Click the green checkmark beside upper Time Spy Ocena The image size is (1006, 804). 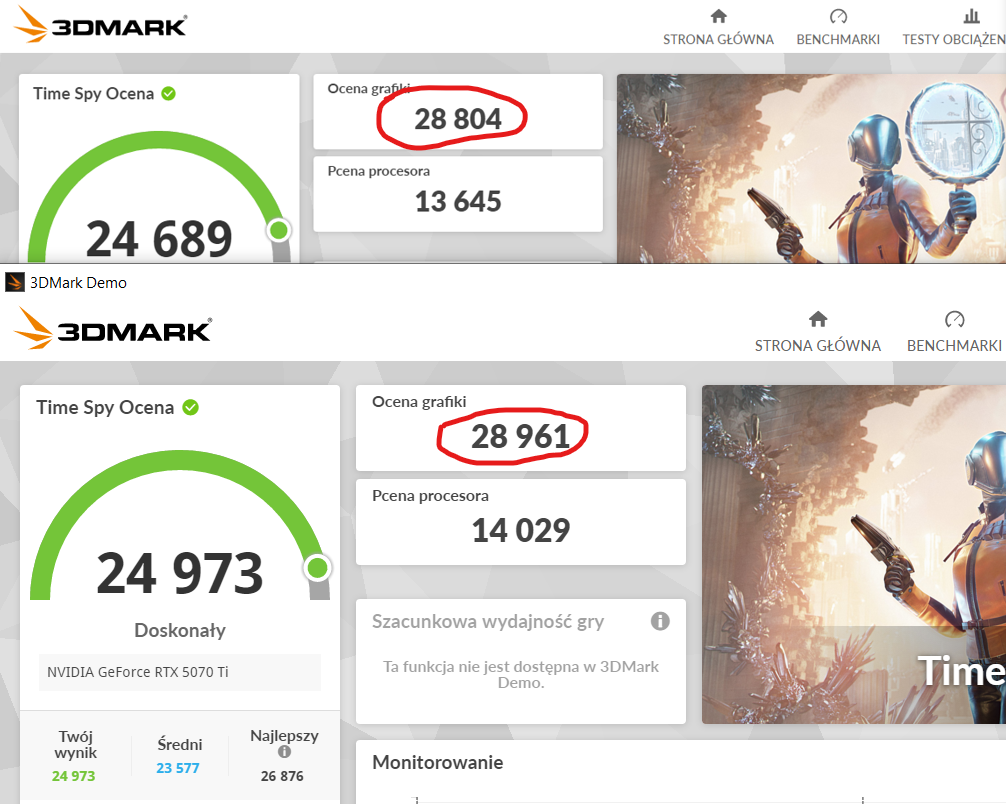coord(168,94)
